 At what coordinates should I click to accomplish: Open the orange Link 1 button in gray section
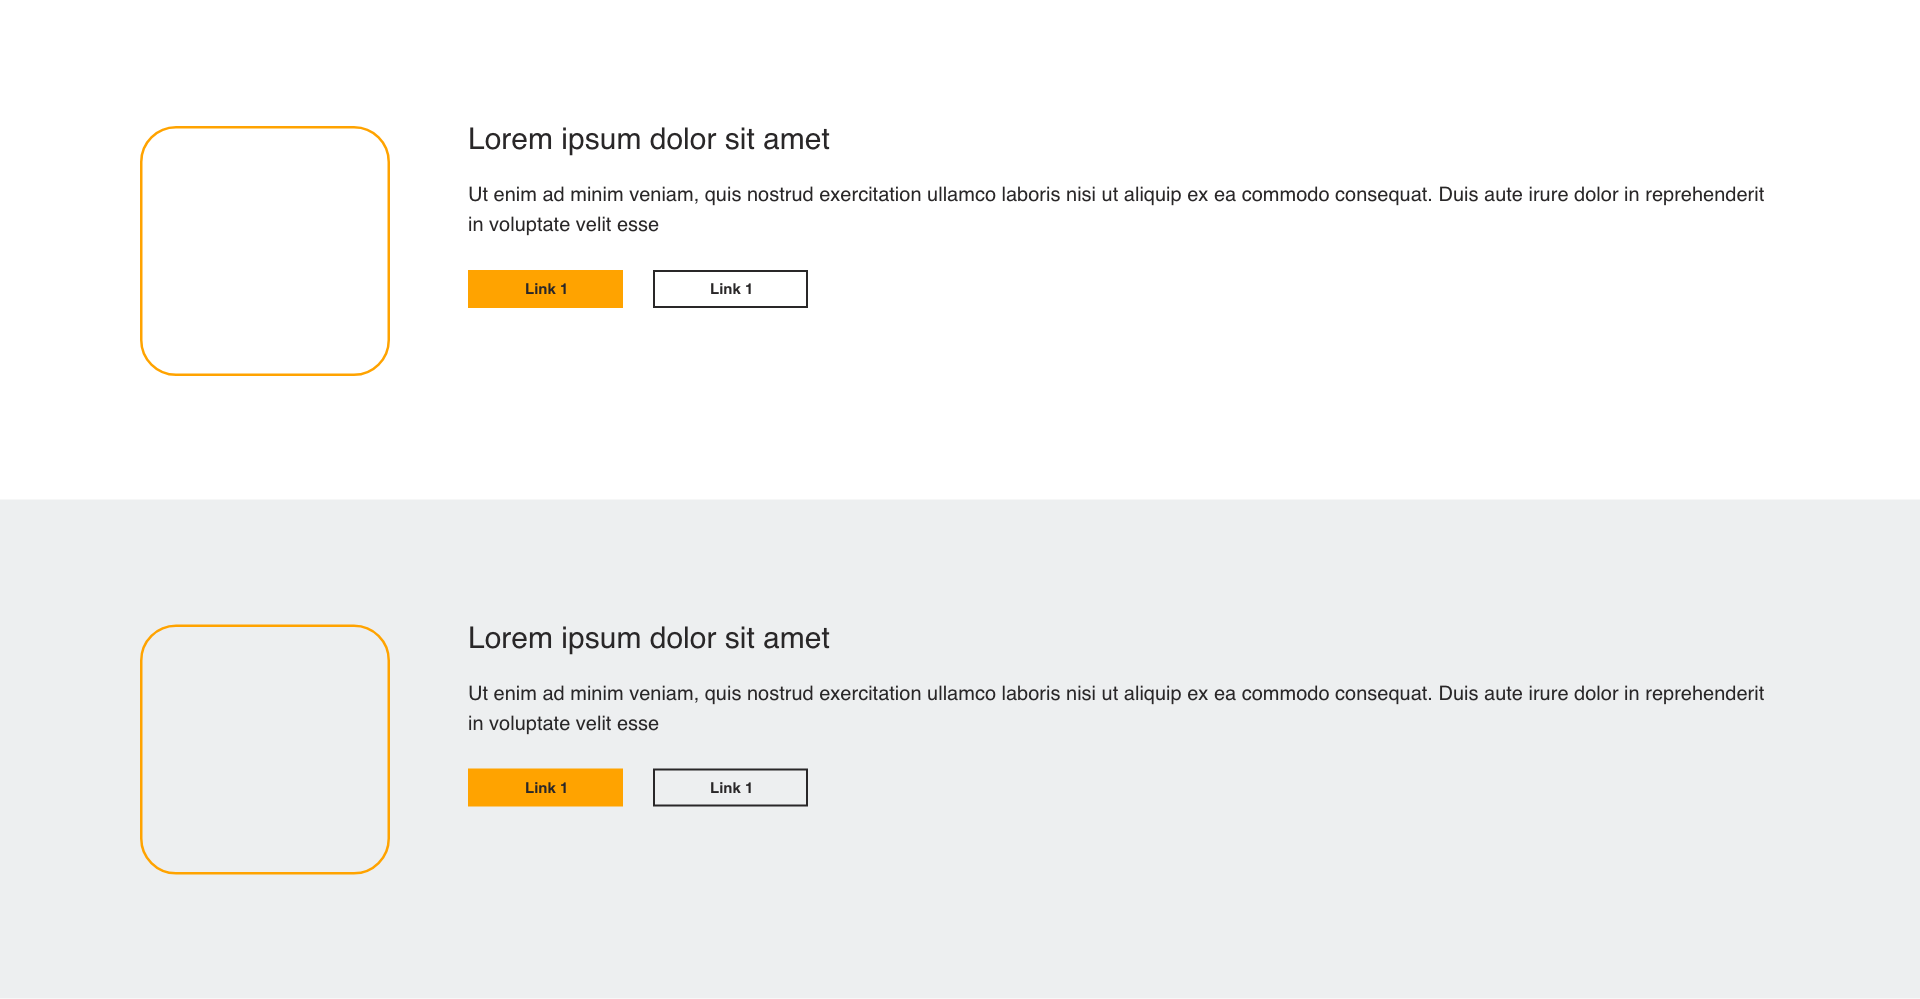click(x=545, y=788)
